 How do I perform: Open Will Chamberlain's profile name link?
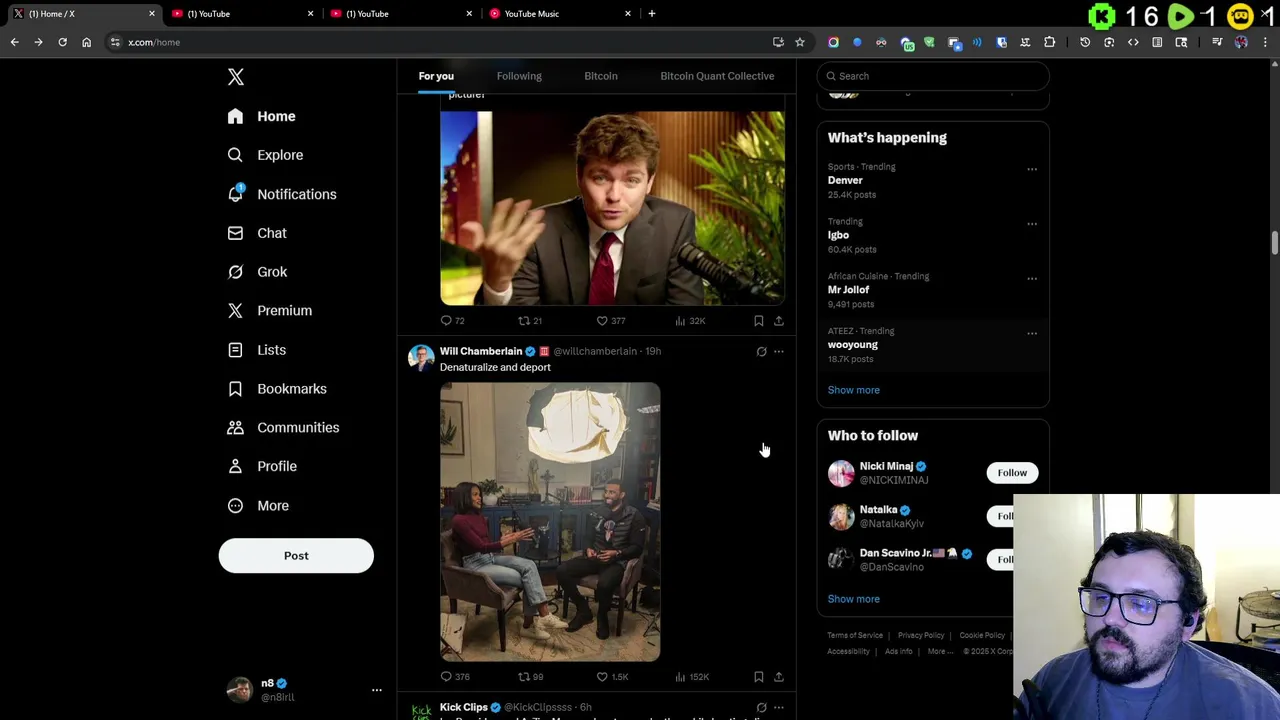481,351
